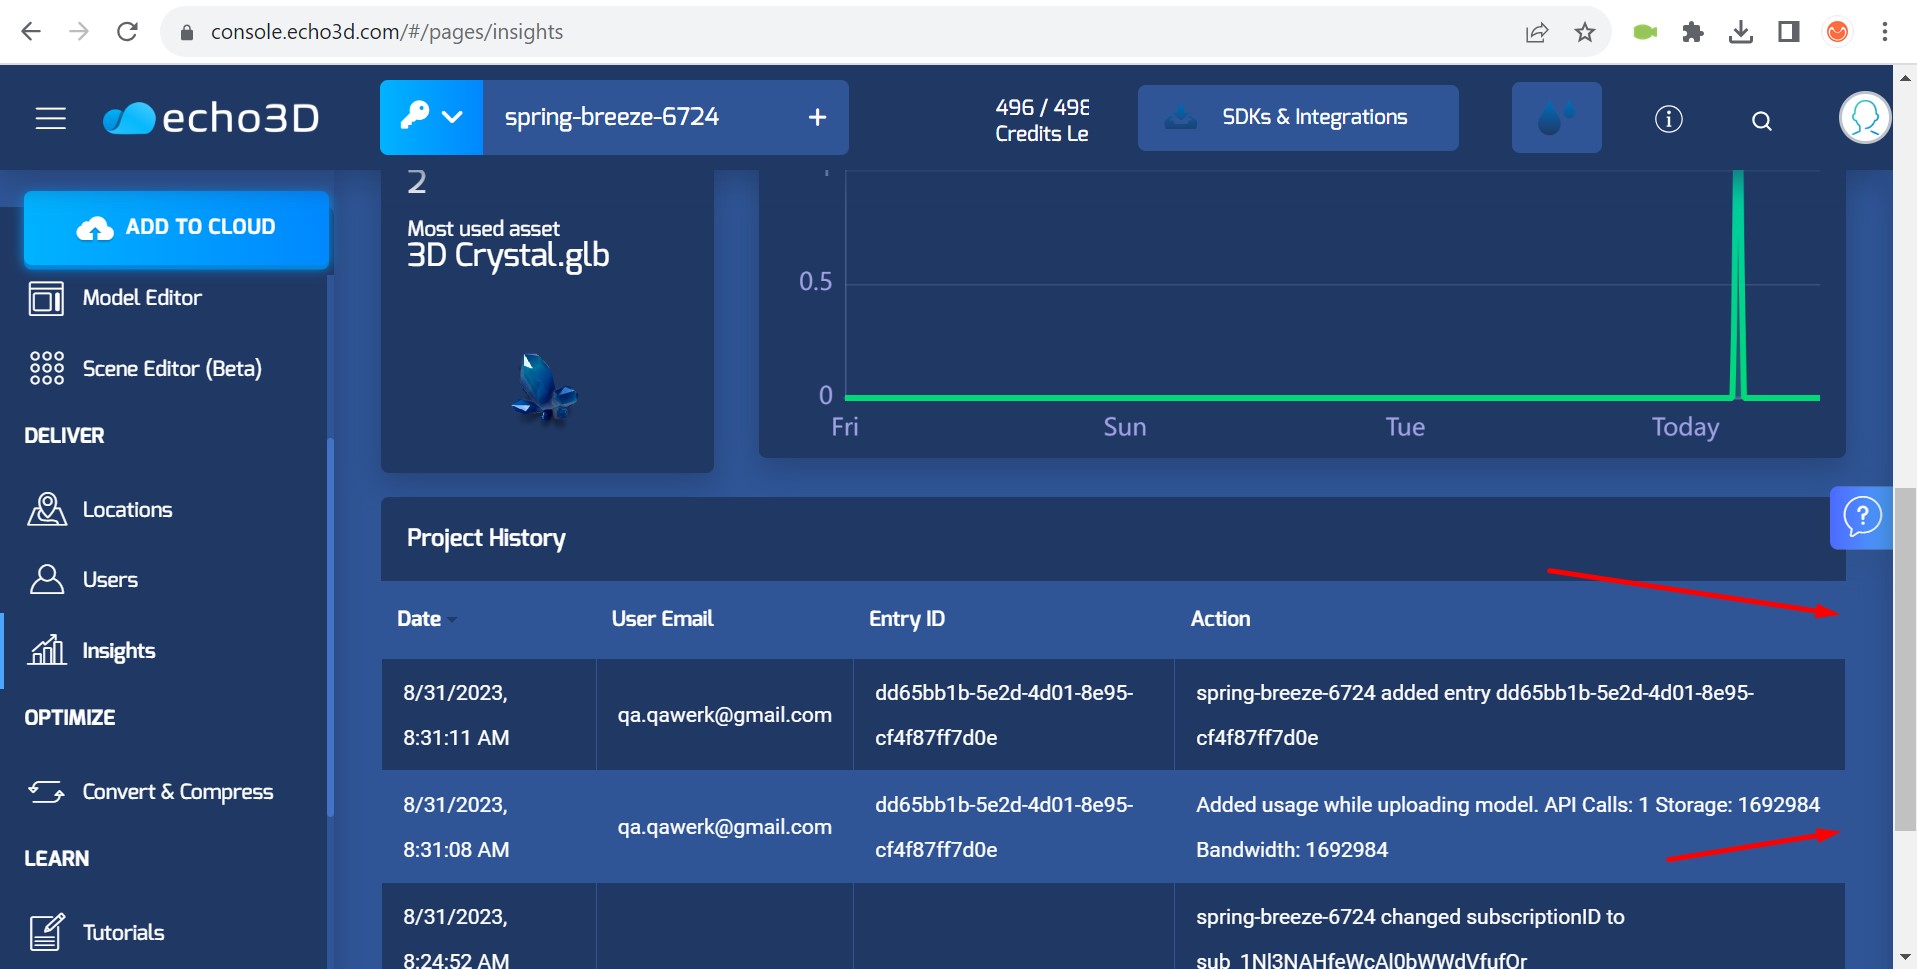Viewport: 1917px width, 969px height.
Task: Click the Users person icon
Action: (47, 580)
